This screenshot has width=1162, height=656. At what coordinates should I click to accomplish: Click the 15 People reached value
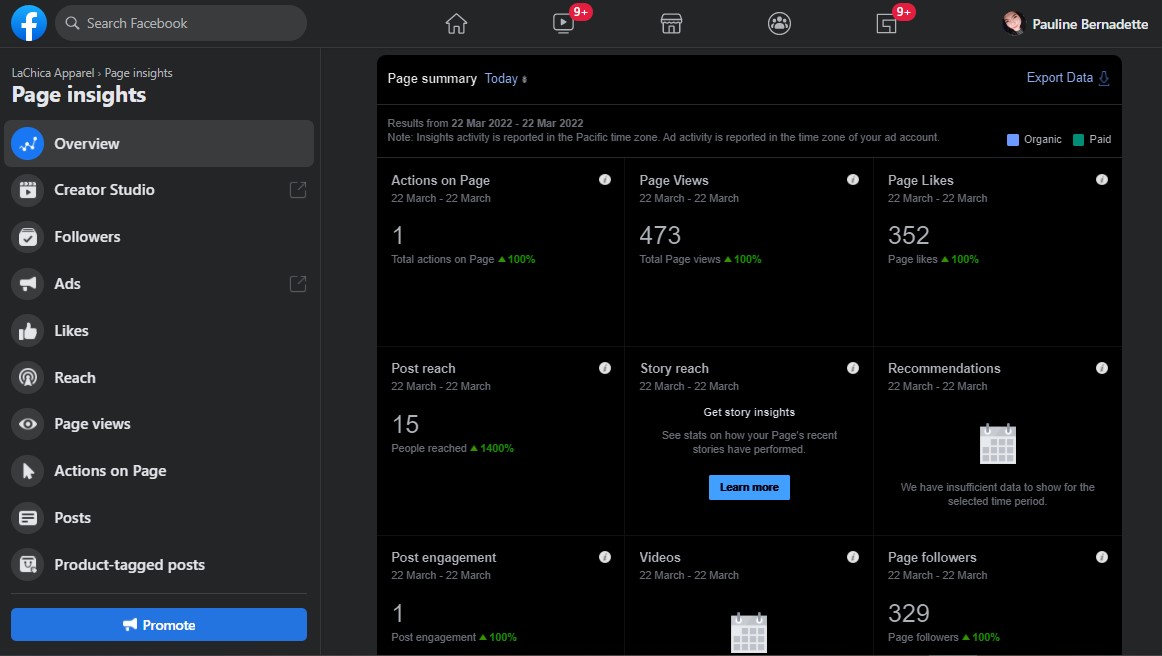pyautogui.click(x=405, y=425)
